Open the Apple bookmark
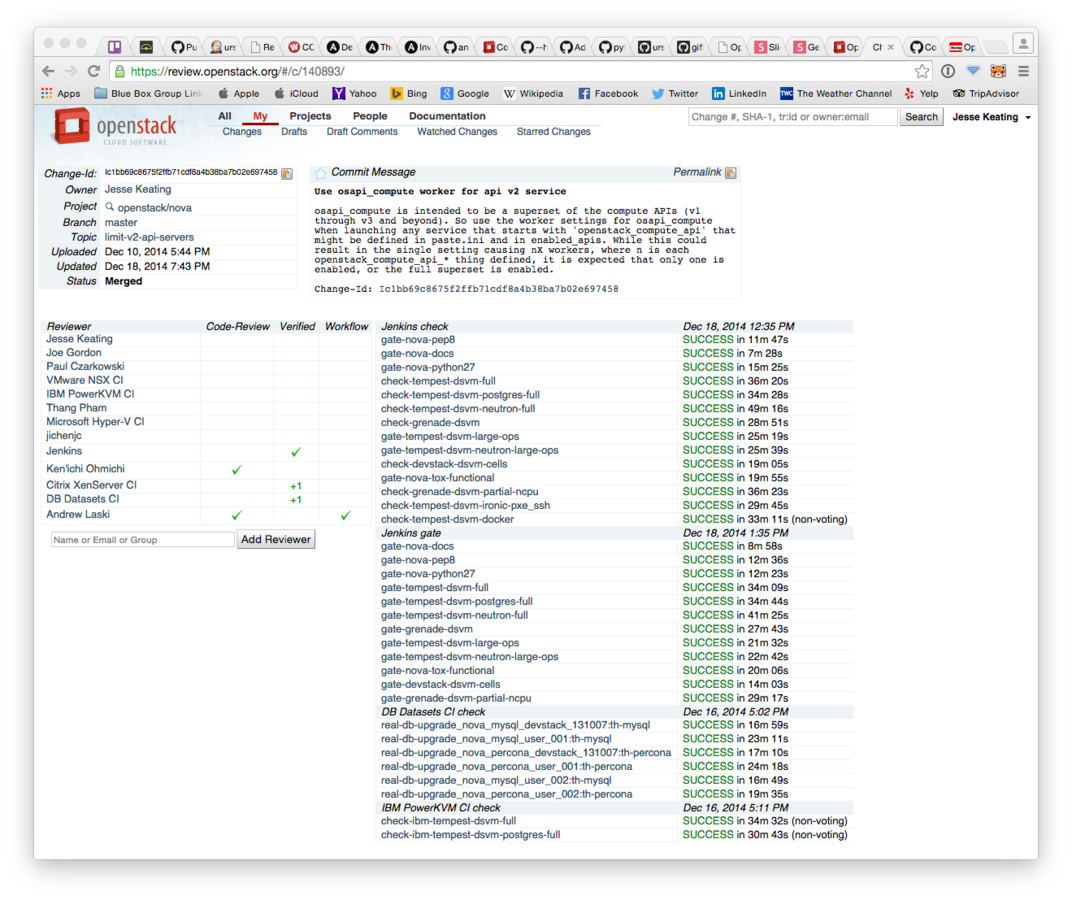This screenshot has height=900, width=1072. [239, 94]
